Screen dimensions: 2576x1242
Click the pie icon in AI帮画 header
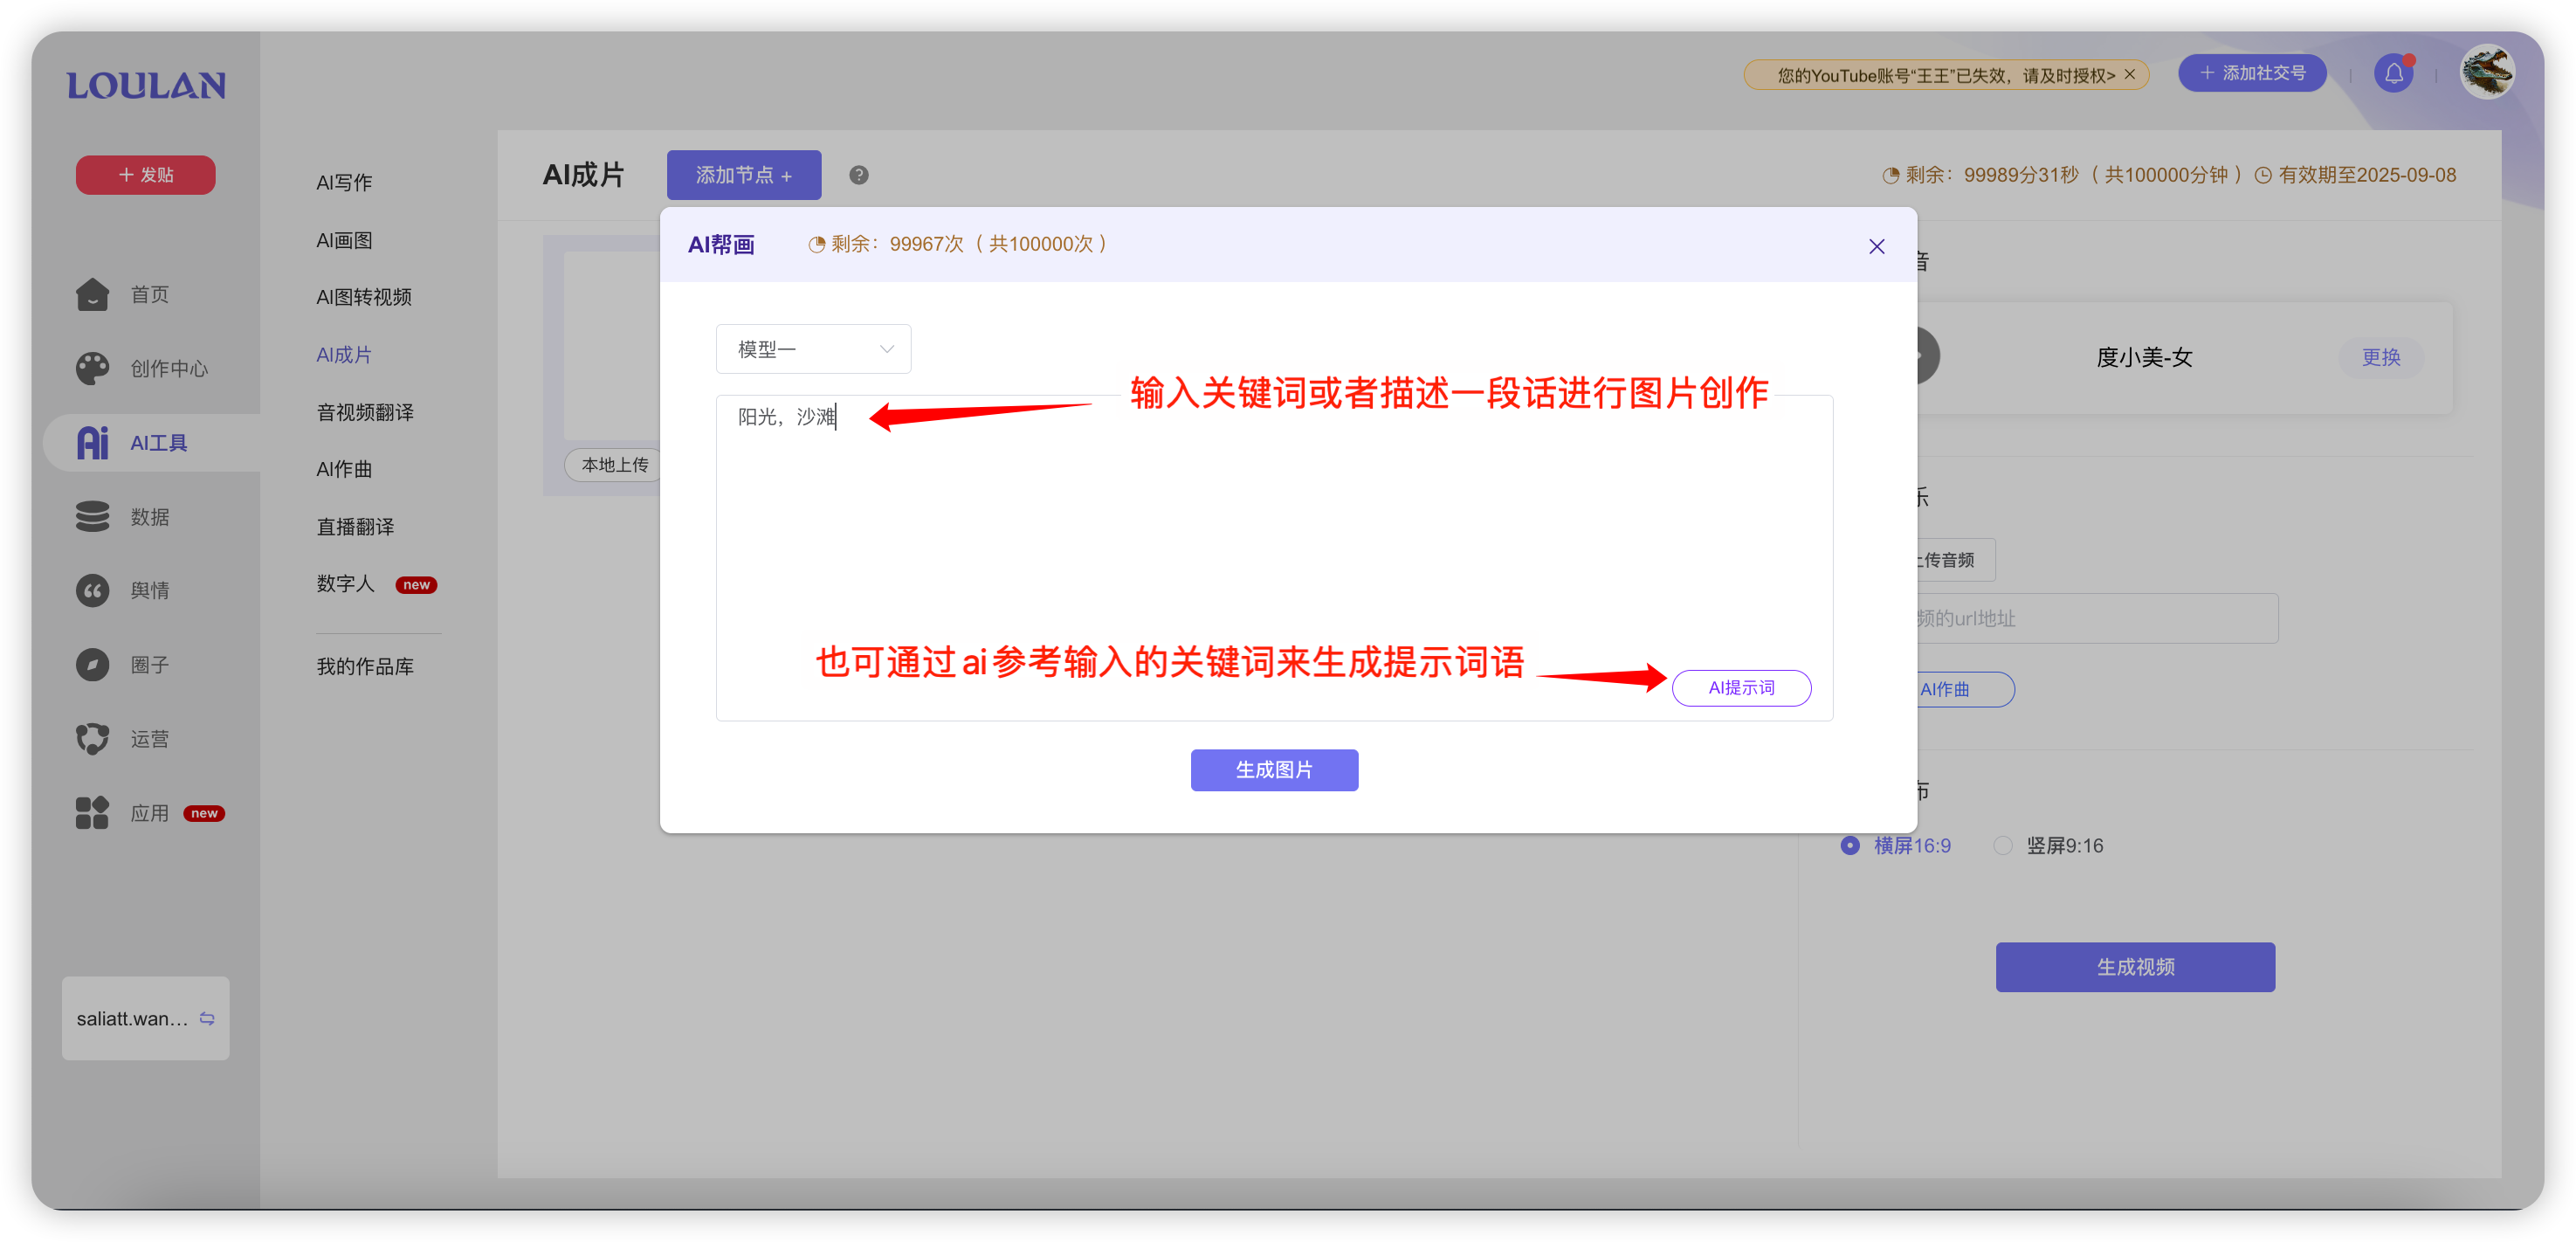pyautogui.click(x=816, y=244)
